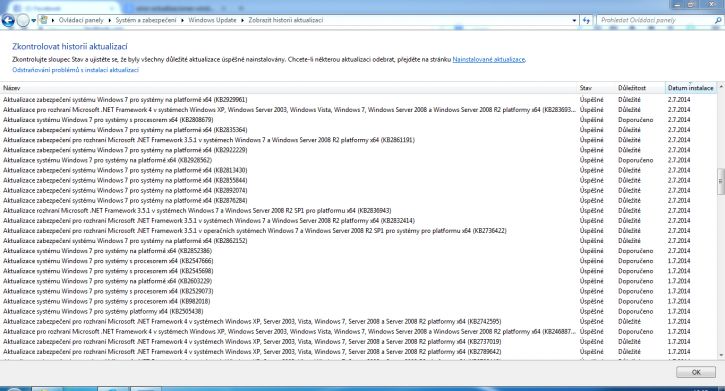This screenshot has width=725, height=391.
Task: Sort list by the Stav column header
Action: coord(596,88)
